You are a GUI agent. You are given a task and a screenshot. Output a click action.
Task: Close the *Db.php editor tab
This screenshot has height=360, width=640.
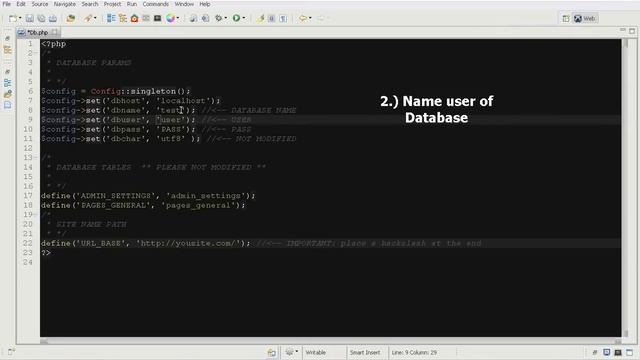(54, 32)
